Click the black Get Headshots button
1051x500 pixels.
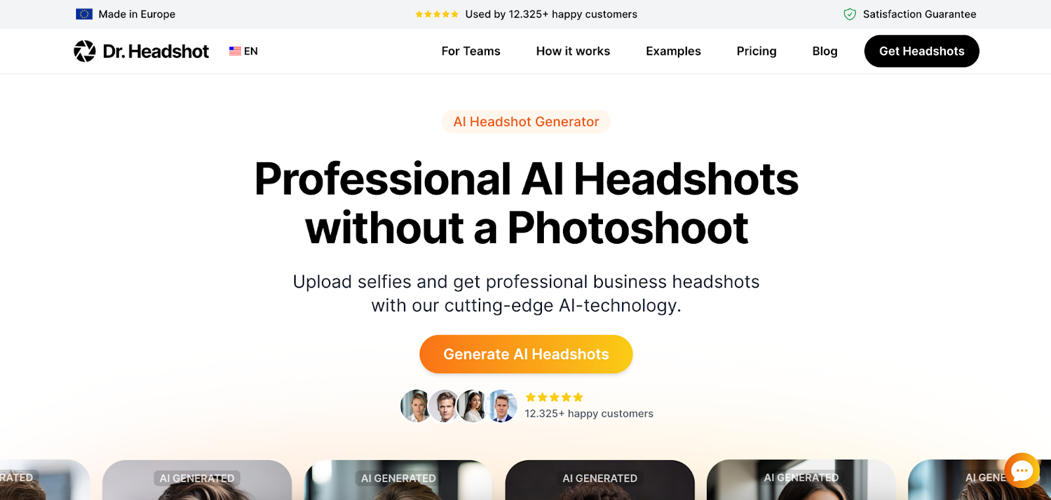pyautogui.click(x=922, y=51)
